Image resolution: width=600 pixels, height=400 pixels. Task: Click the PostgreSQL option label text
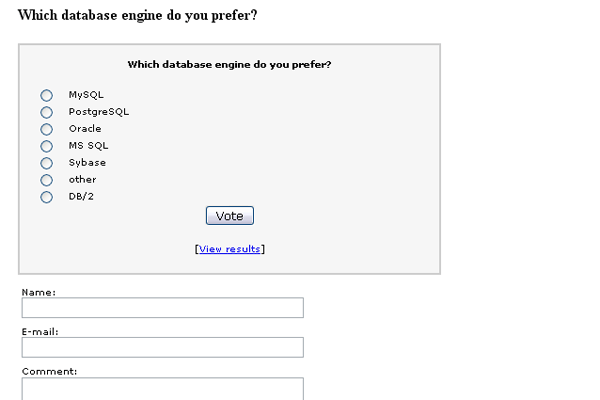pos(99,112)
